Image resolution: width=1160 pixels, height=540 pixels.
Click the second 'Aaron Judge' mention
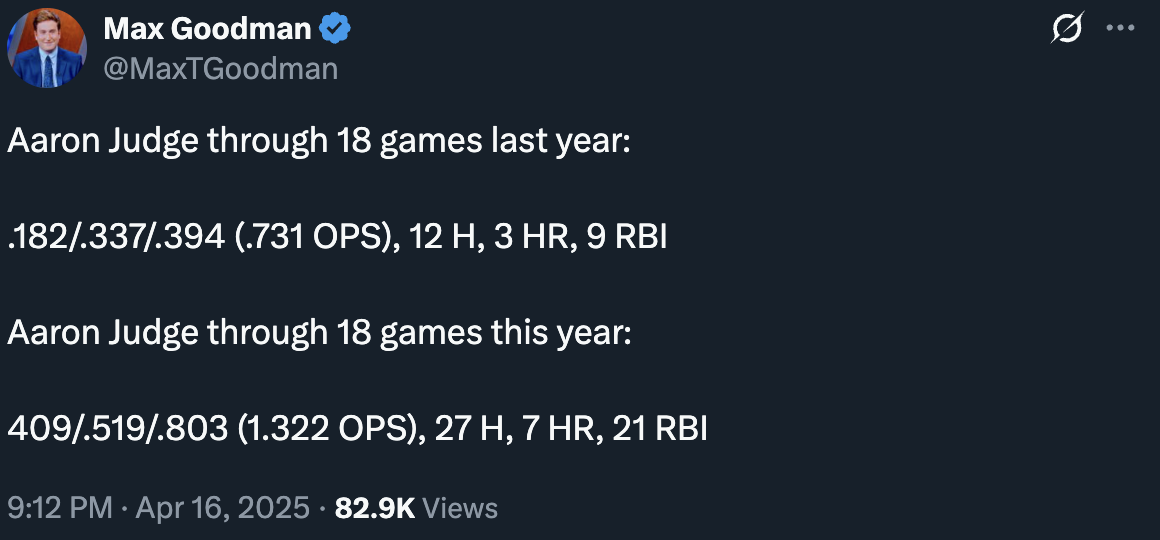pyautogui.click(x=103, y=334)
